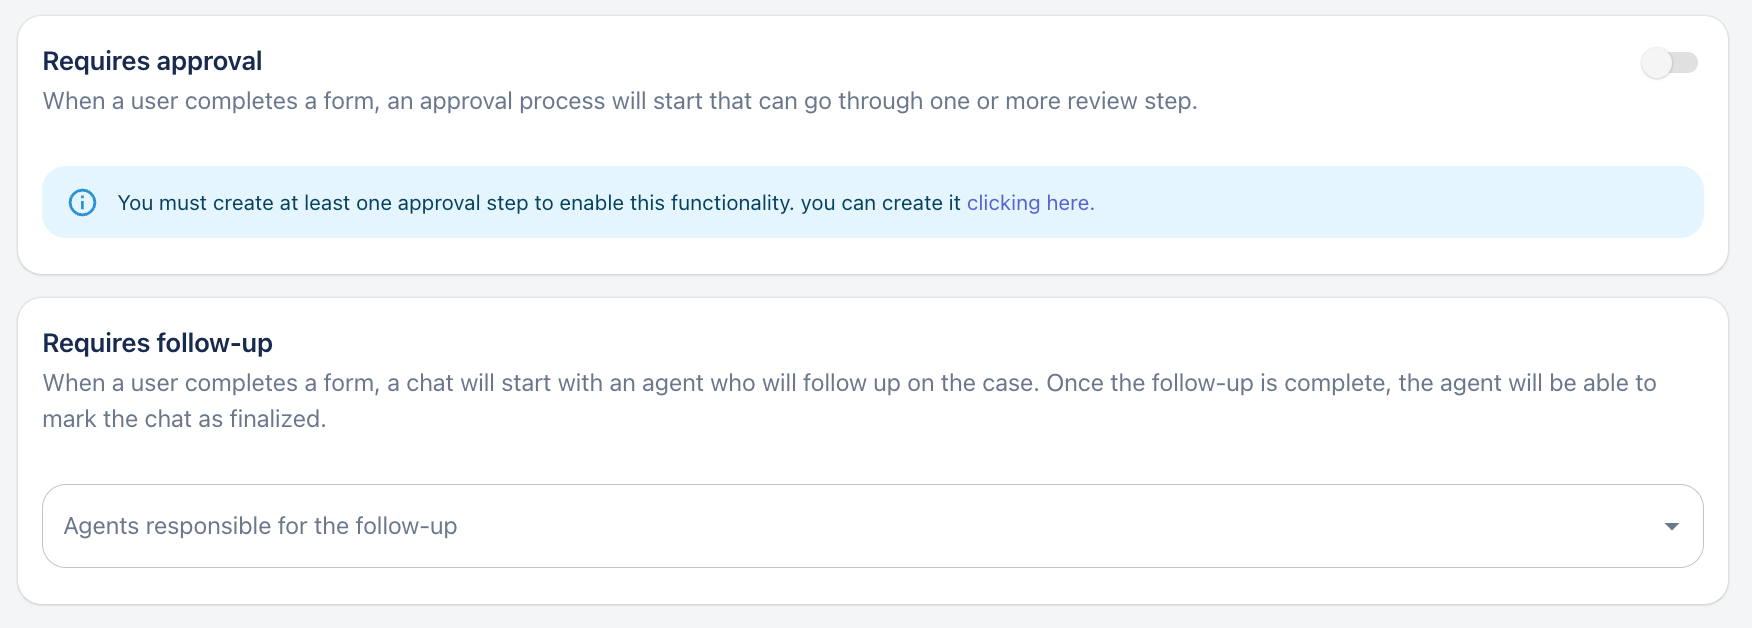The width and height of the screenshot is (1752, 628).
Task: Click the follow-up chat description paragraph
Action: point(849,384)
